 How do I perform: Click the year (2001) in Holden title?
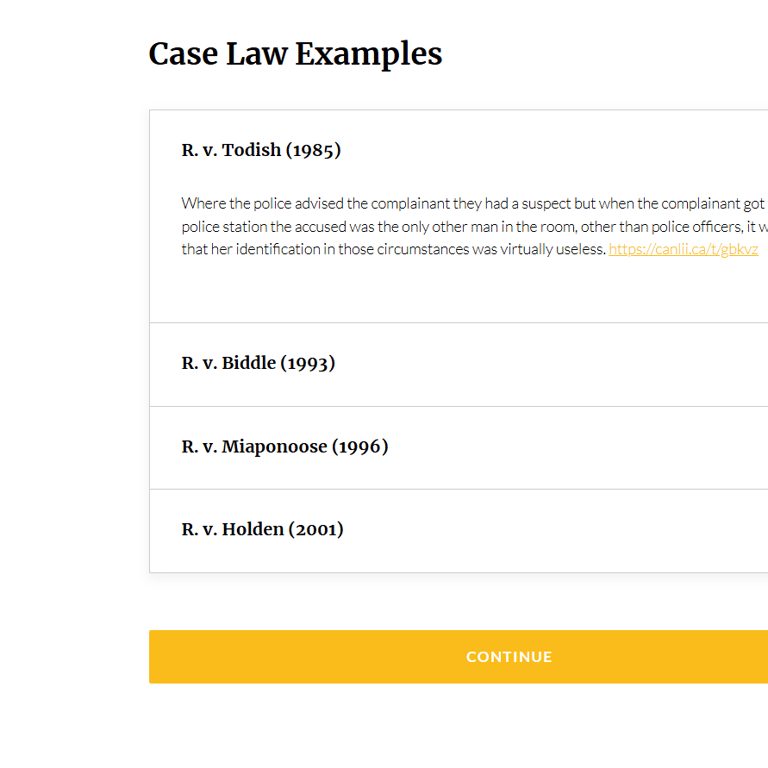pos(316,530)
